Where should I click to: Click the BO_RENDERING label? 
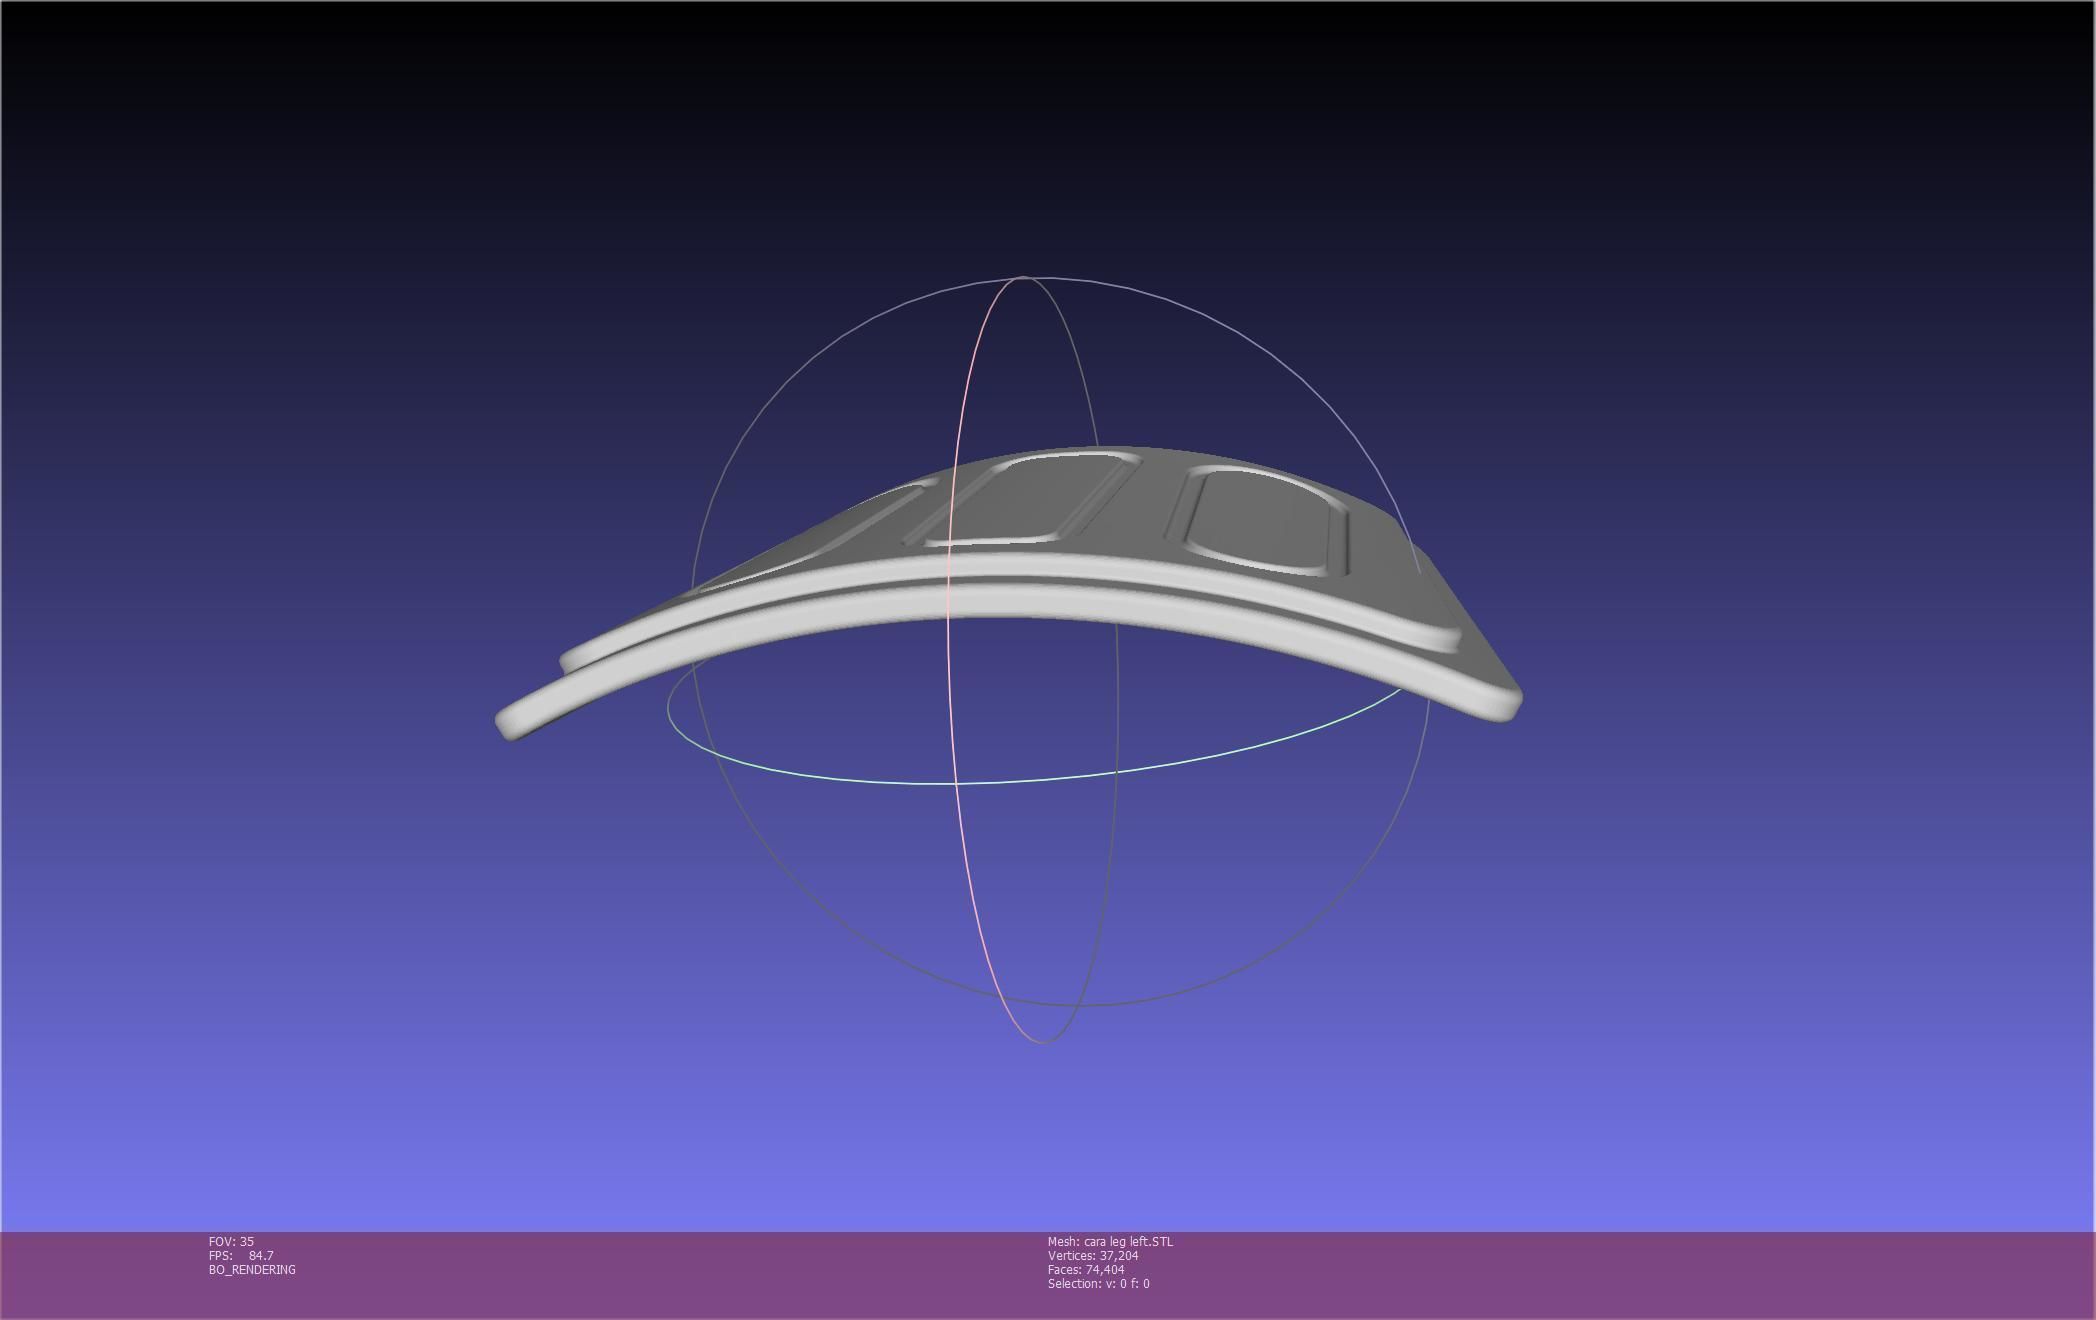tap(252, 1269)
